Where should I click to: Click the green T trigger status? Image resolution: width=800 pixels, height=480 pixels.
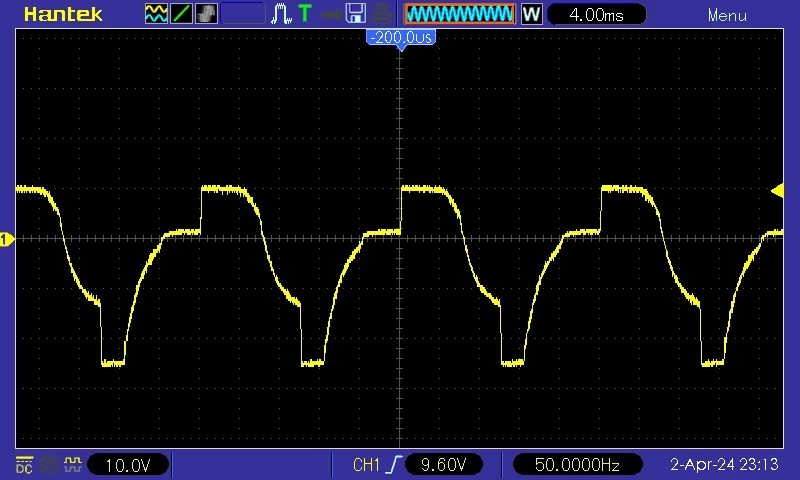(305, 14)
